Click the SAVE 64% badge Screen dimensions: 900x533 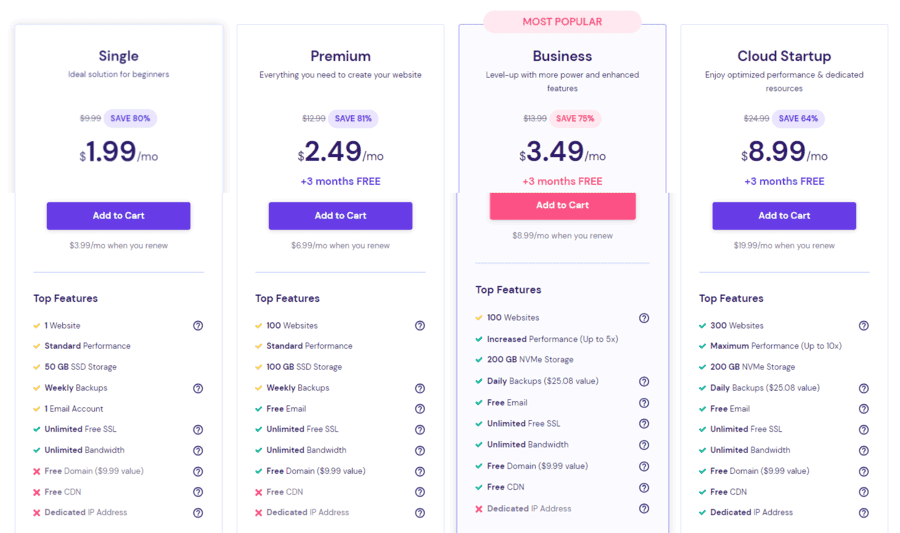pyautogui.click(x=798, y=119)
